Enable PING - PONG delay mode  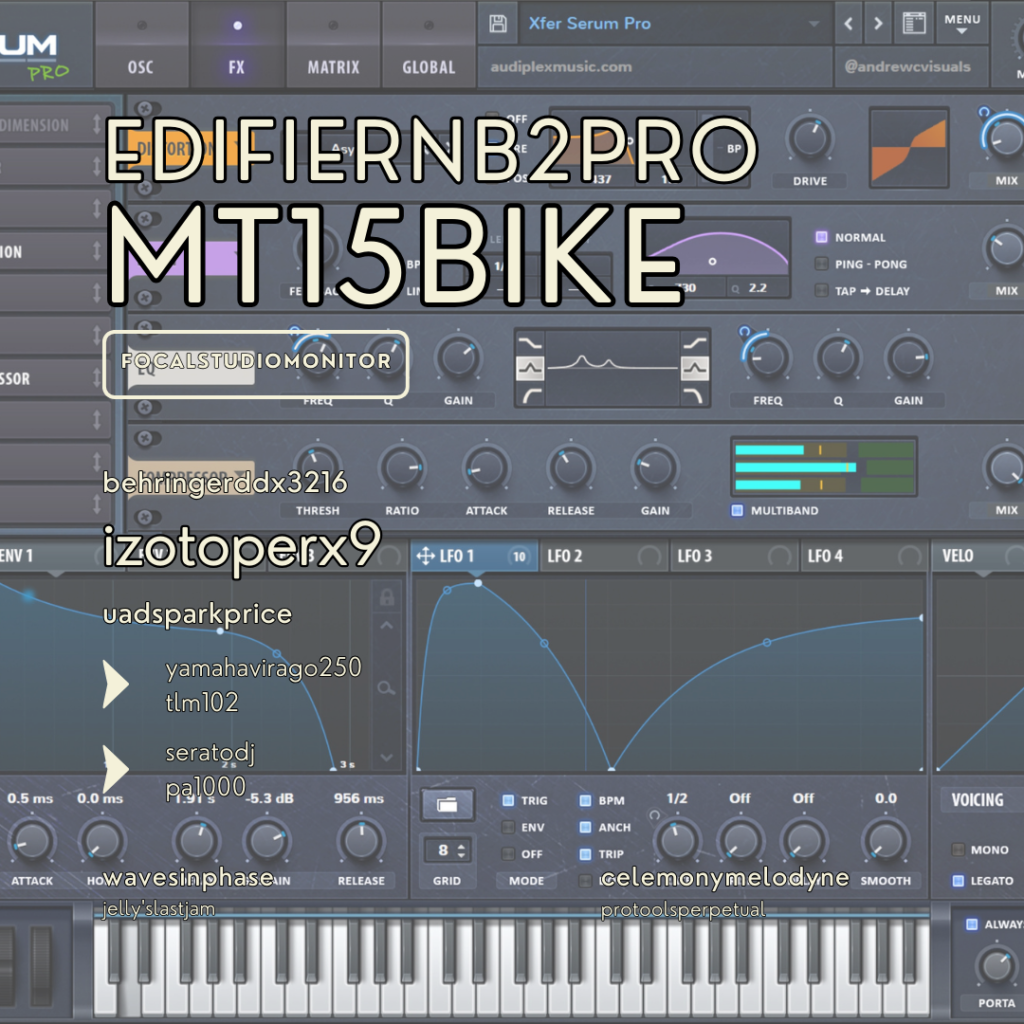(x=822, y=264)
